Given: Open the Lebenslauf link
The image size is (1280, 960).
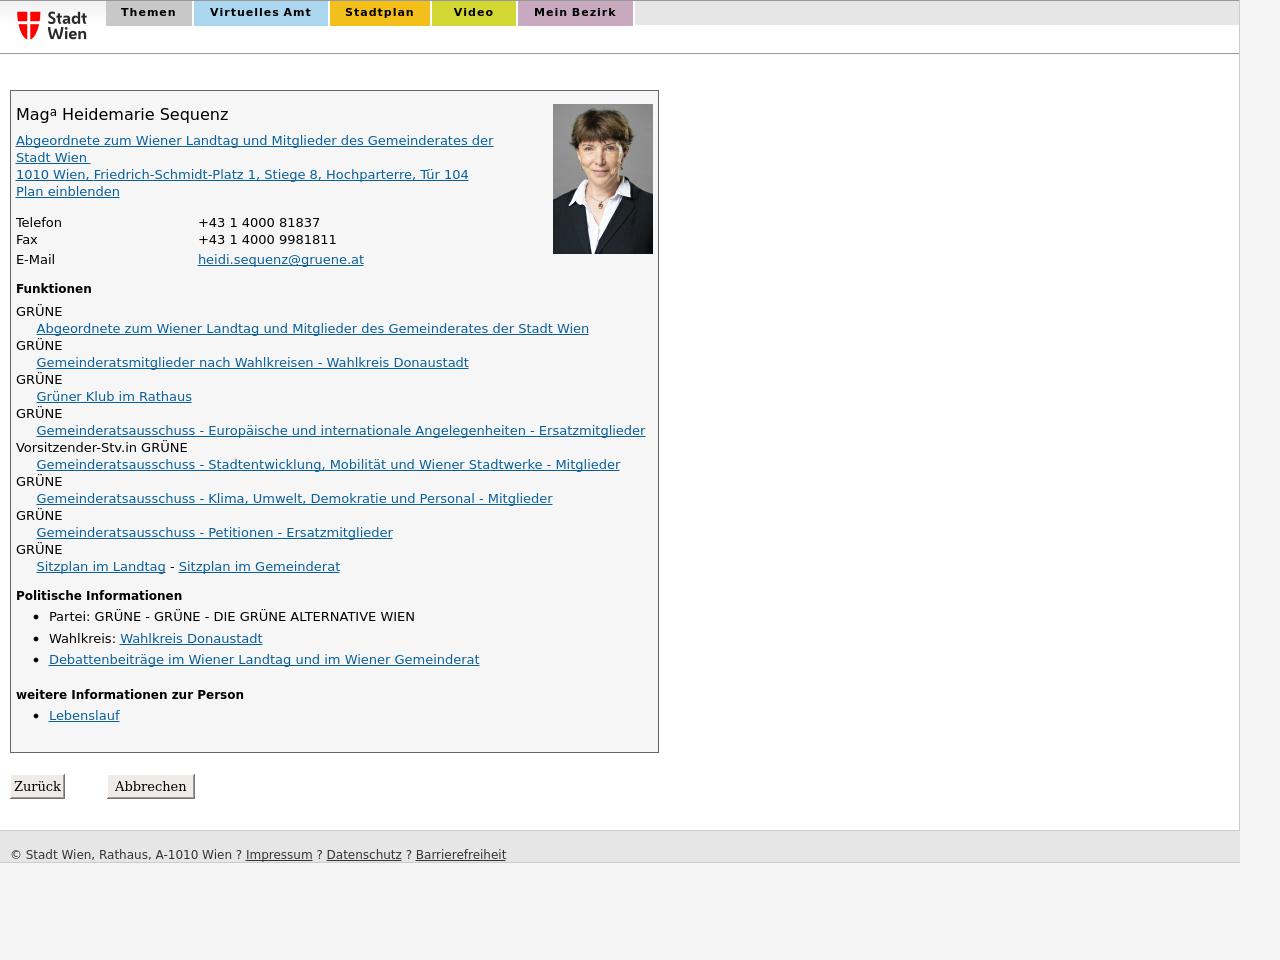Looking at the screenshot, I should click(x=84, y=716).
